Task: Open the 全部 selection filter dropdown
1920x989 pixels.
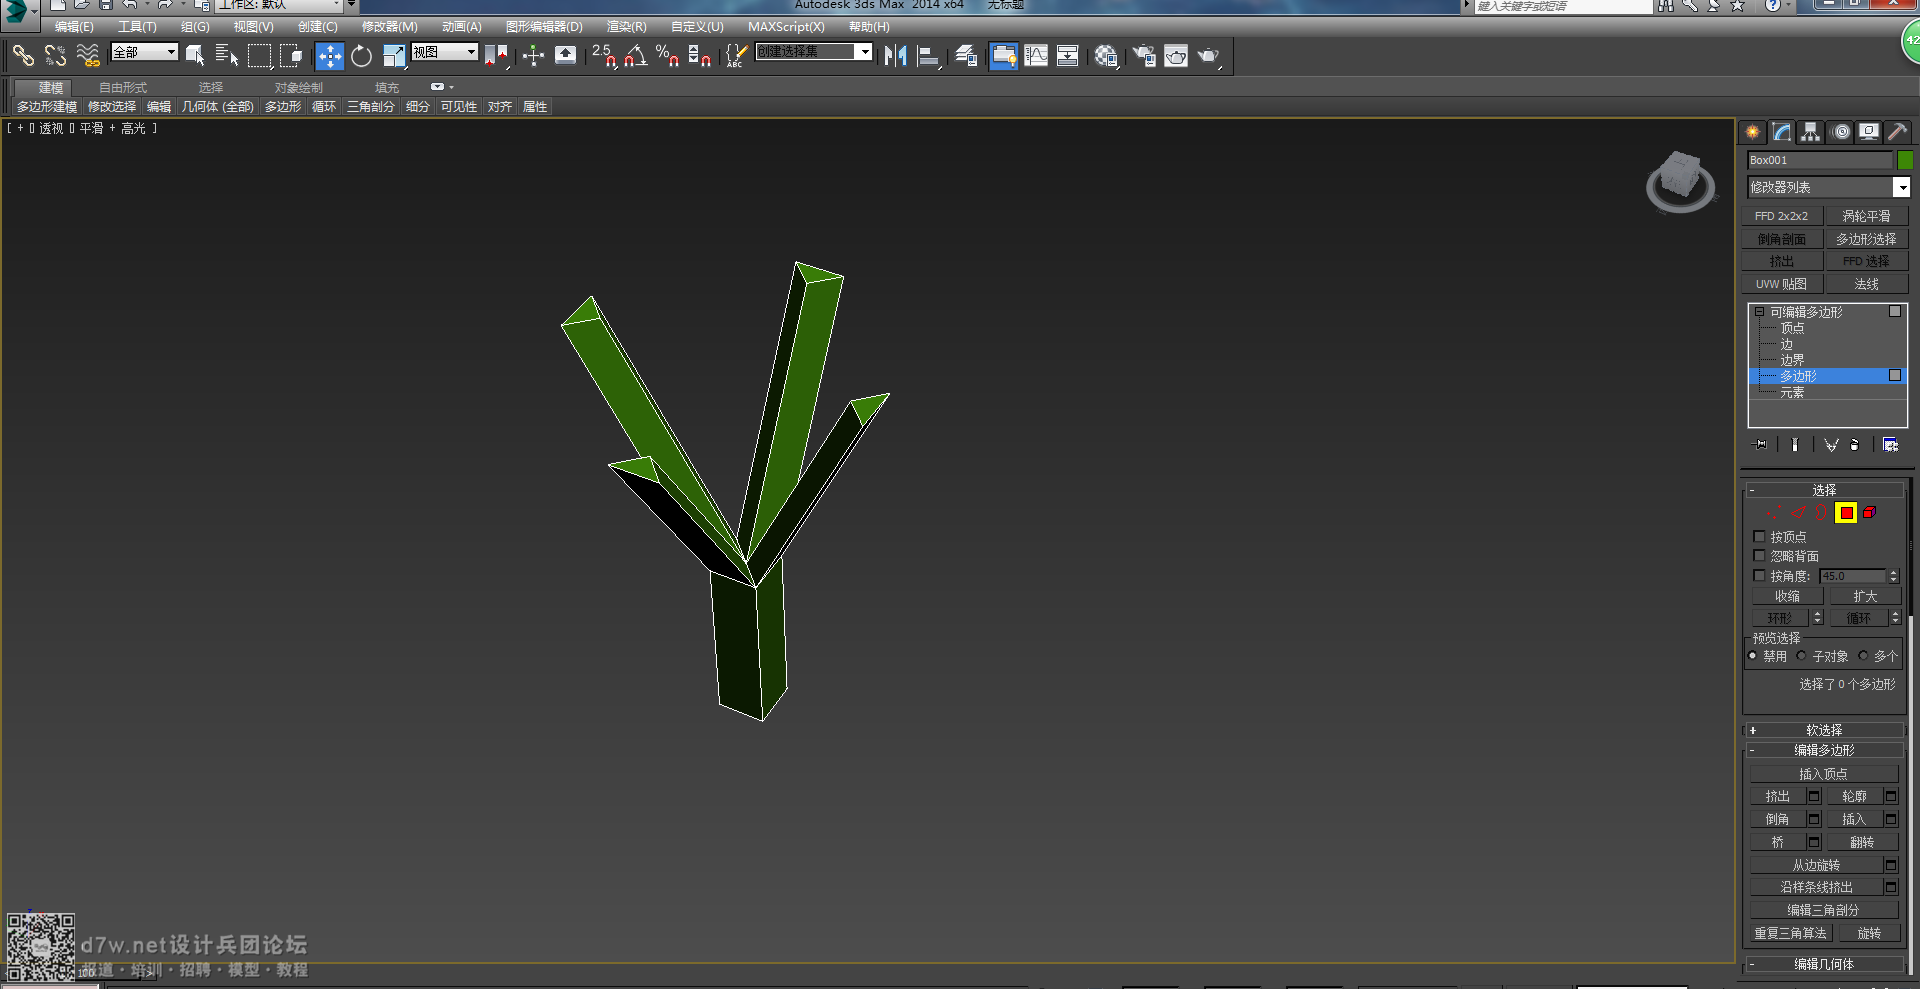Action: [x=145, y=52]
